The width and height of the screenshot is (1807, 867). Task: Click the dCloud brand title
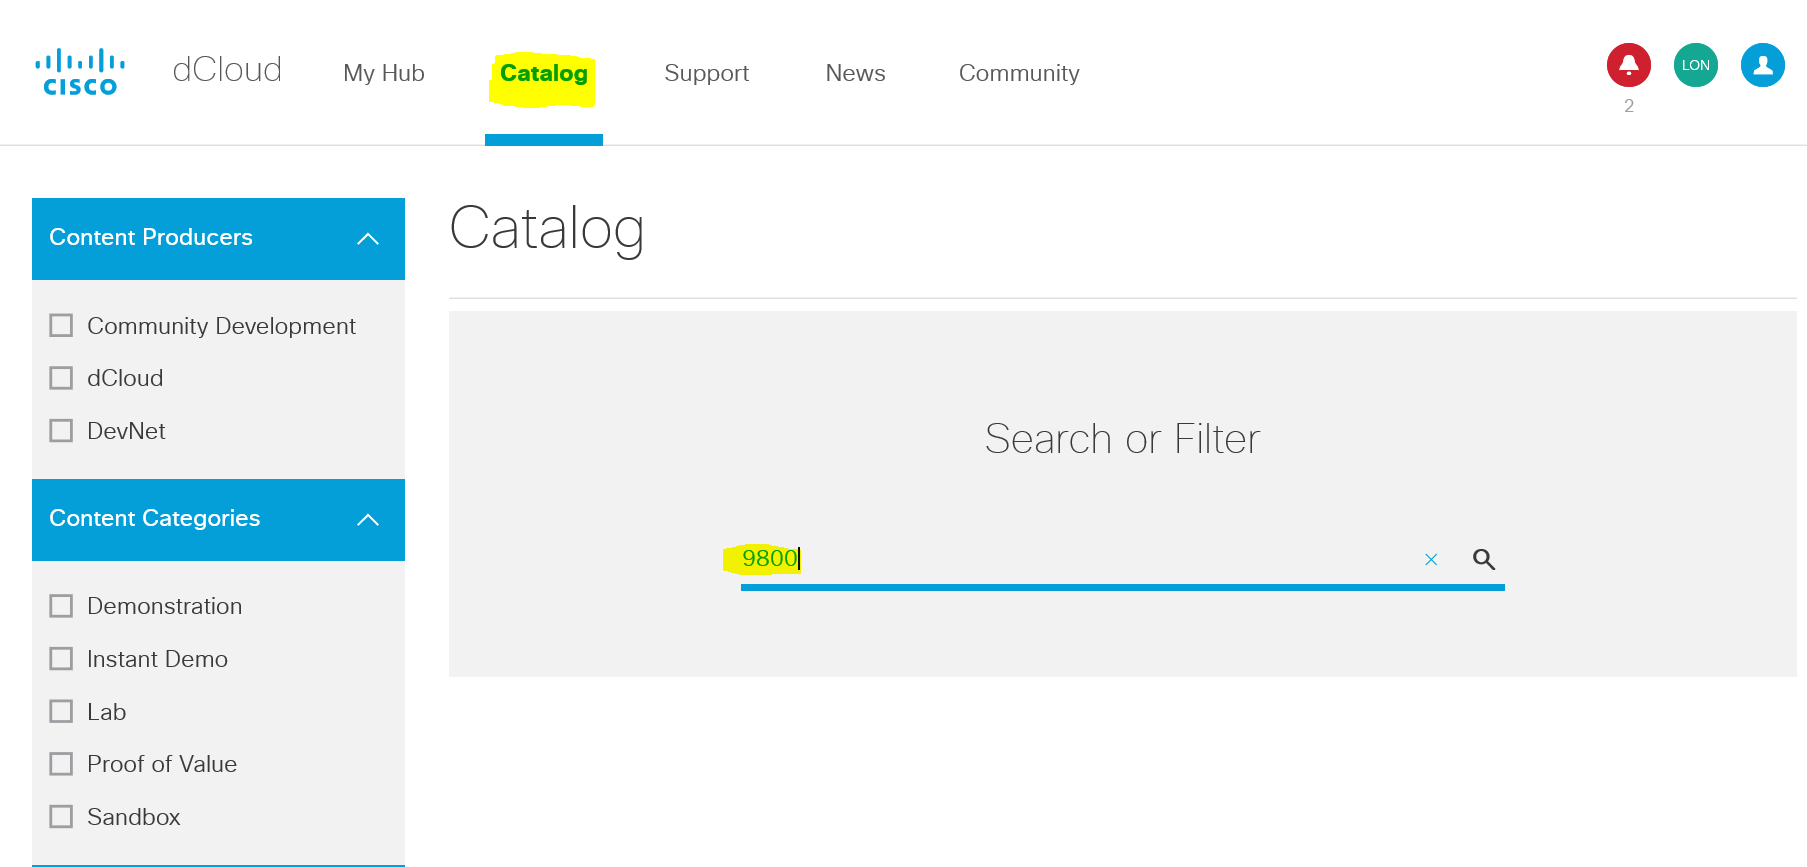pyautogui.click(x=227, y=70)
